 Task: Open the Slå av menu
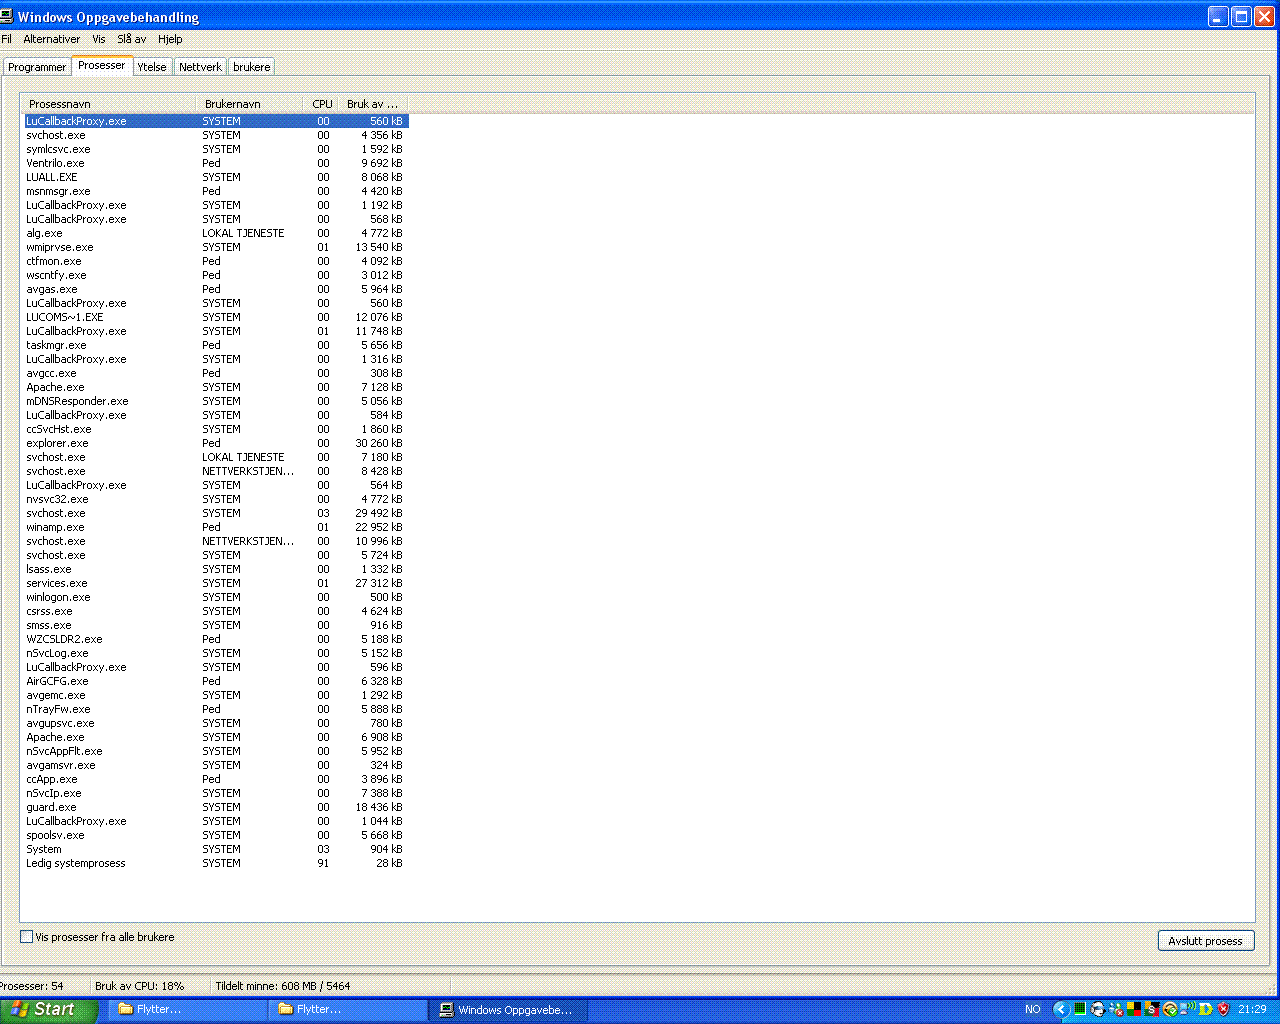pos(132,39)
